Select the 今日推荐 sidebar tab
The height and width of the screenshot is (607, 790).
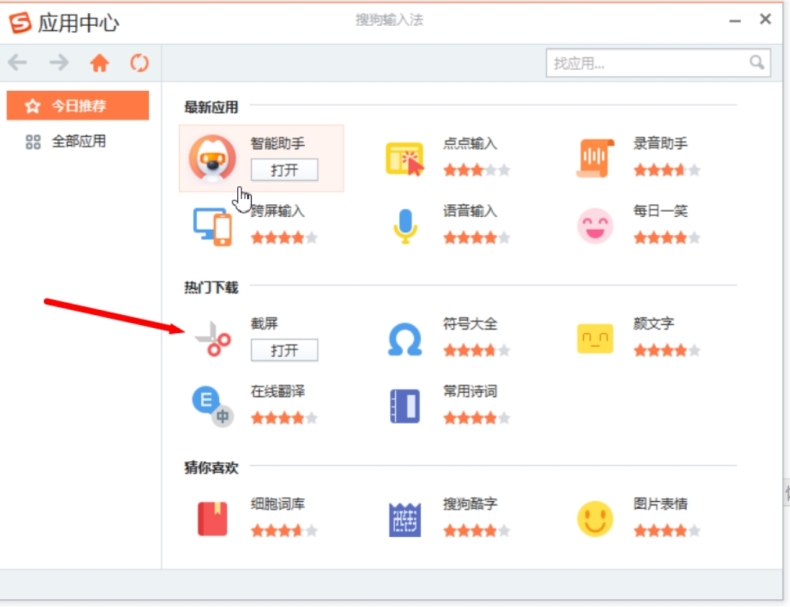click(78, 106)
